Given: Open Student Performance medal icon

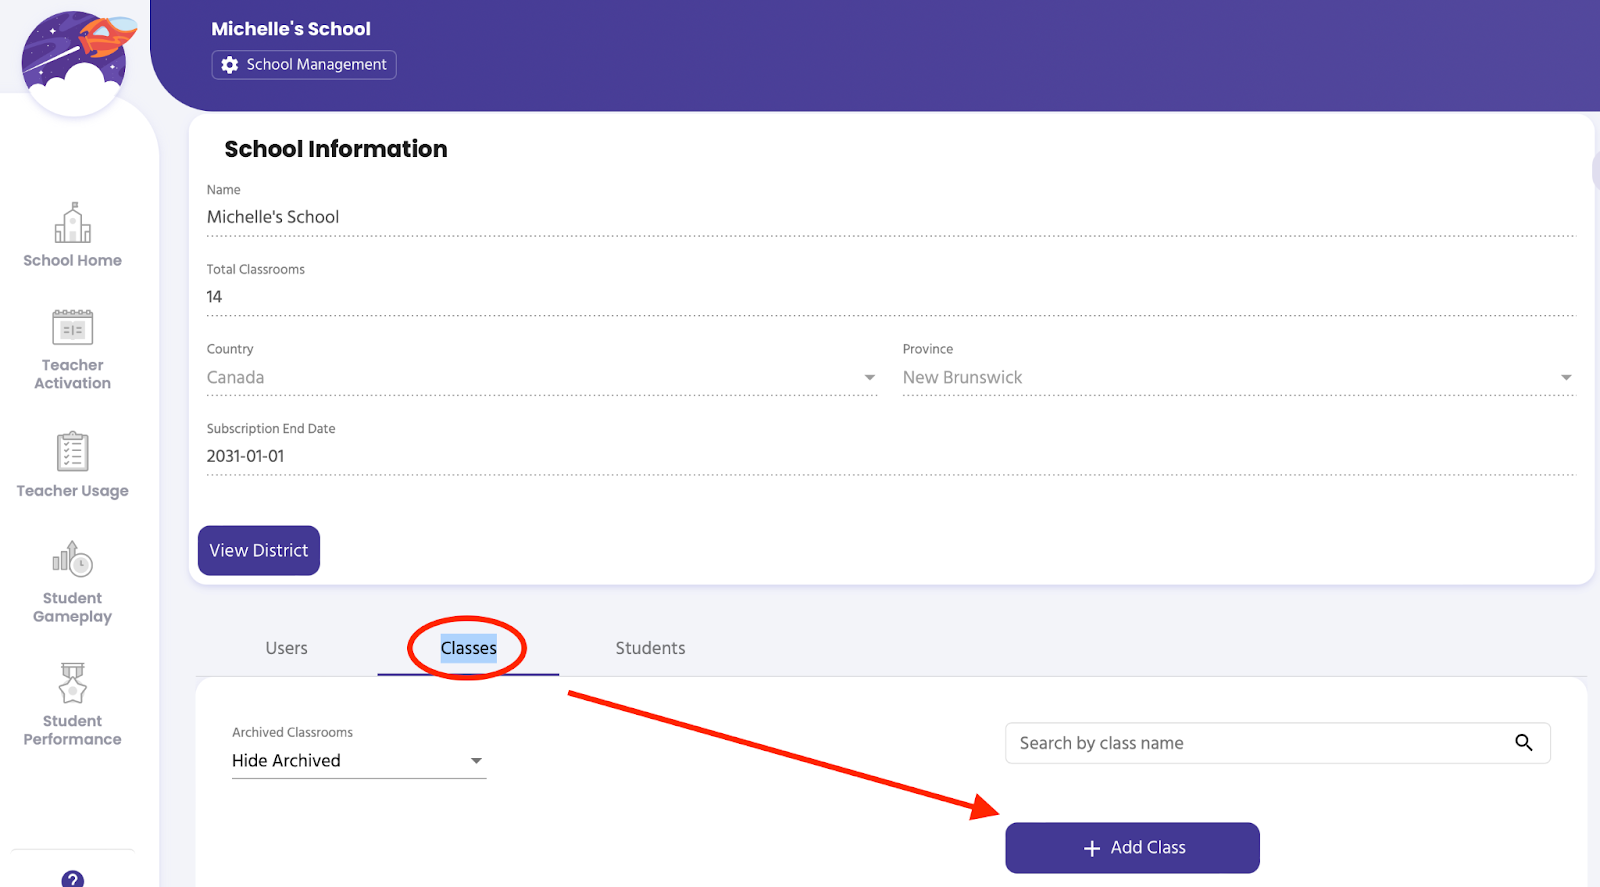Looking at the screenshot, I should (x=73, y=684).
